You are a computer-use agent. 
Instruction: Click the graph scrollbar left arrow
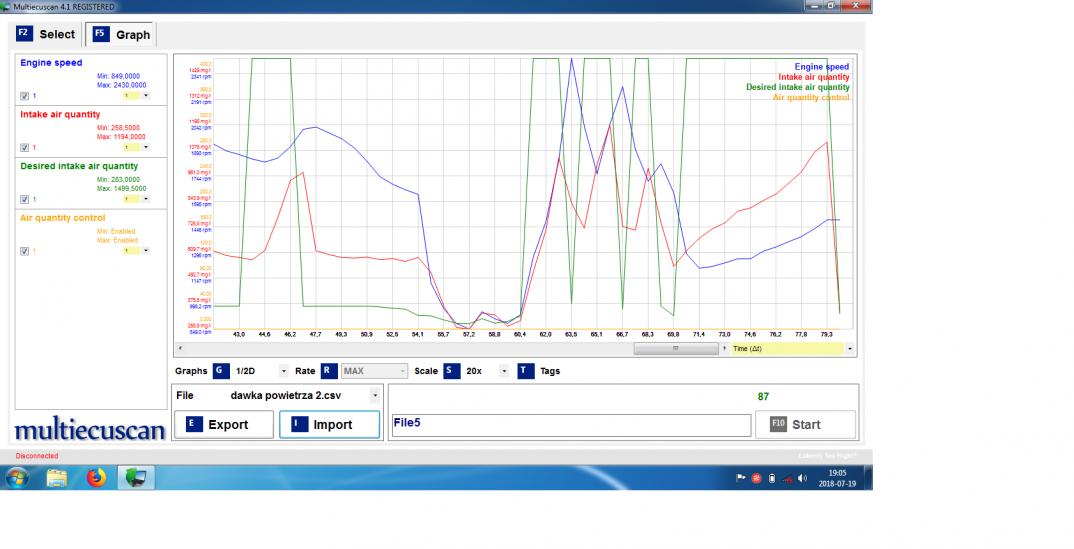click(180, 348)
